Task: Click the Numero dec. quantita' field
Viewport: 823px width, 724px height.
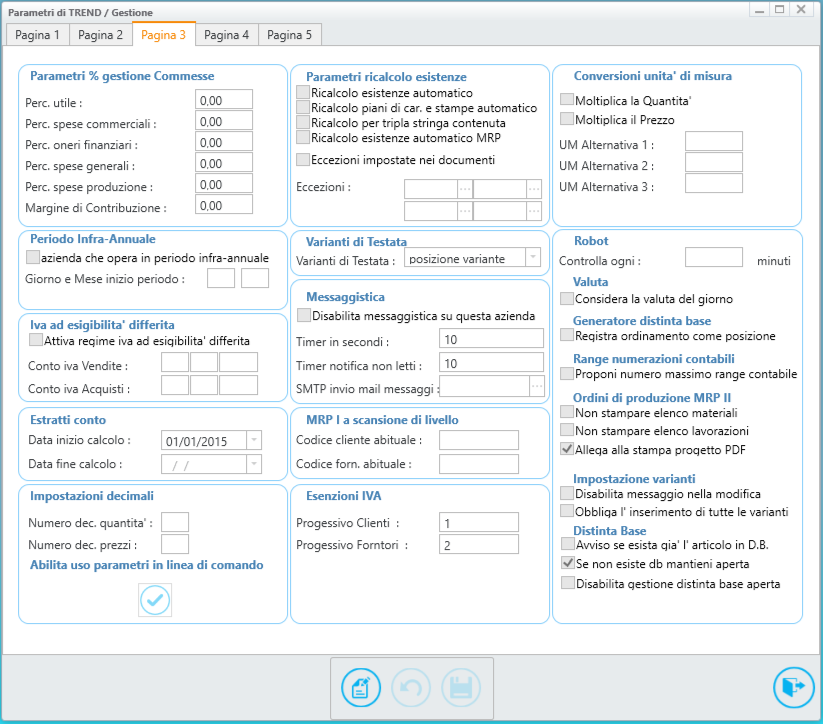Action: coord(175,522)
